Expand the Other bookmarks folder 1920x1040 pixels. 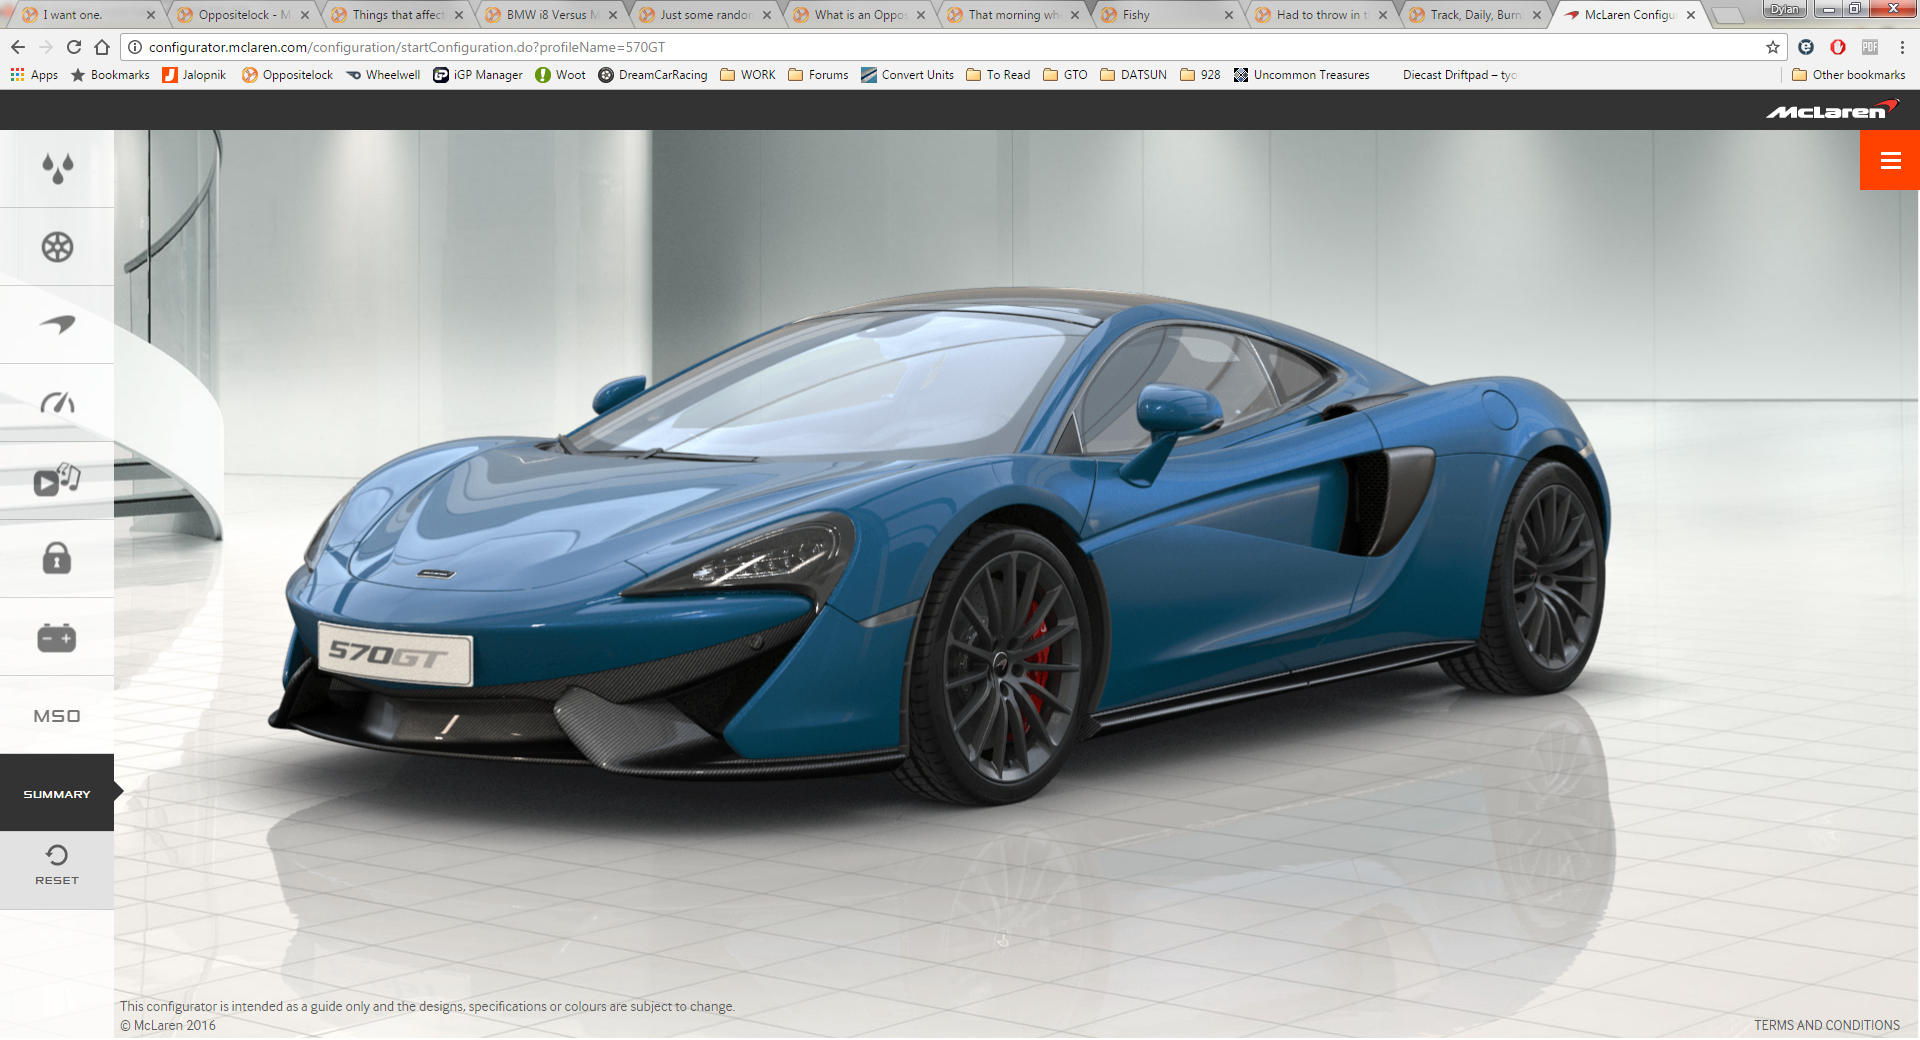[x=1849, y=75]
